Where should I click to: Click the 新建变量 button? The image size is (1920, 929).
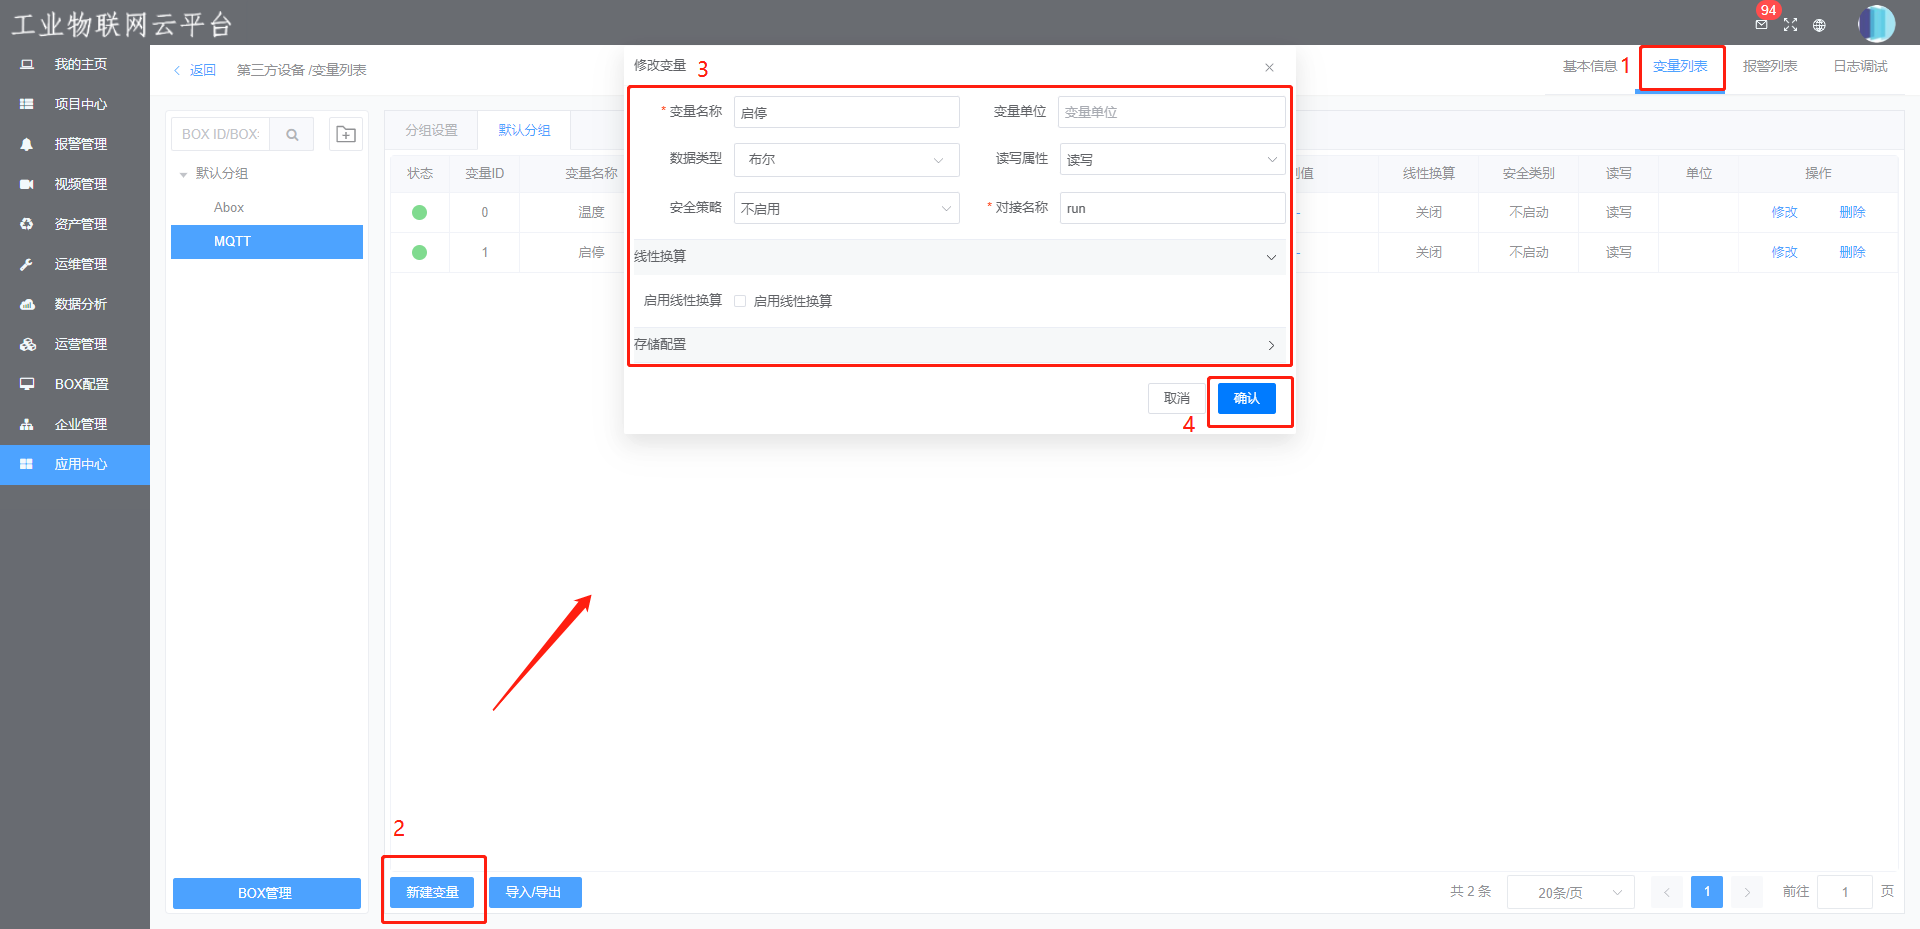432,892
